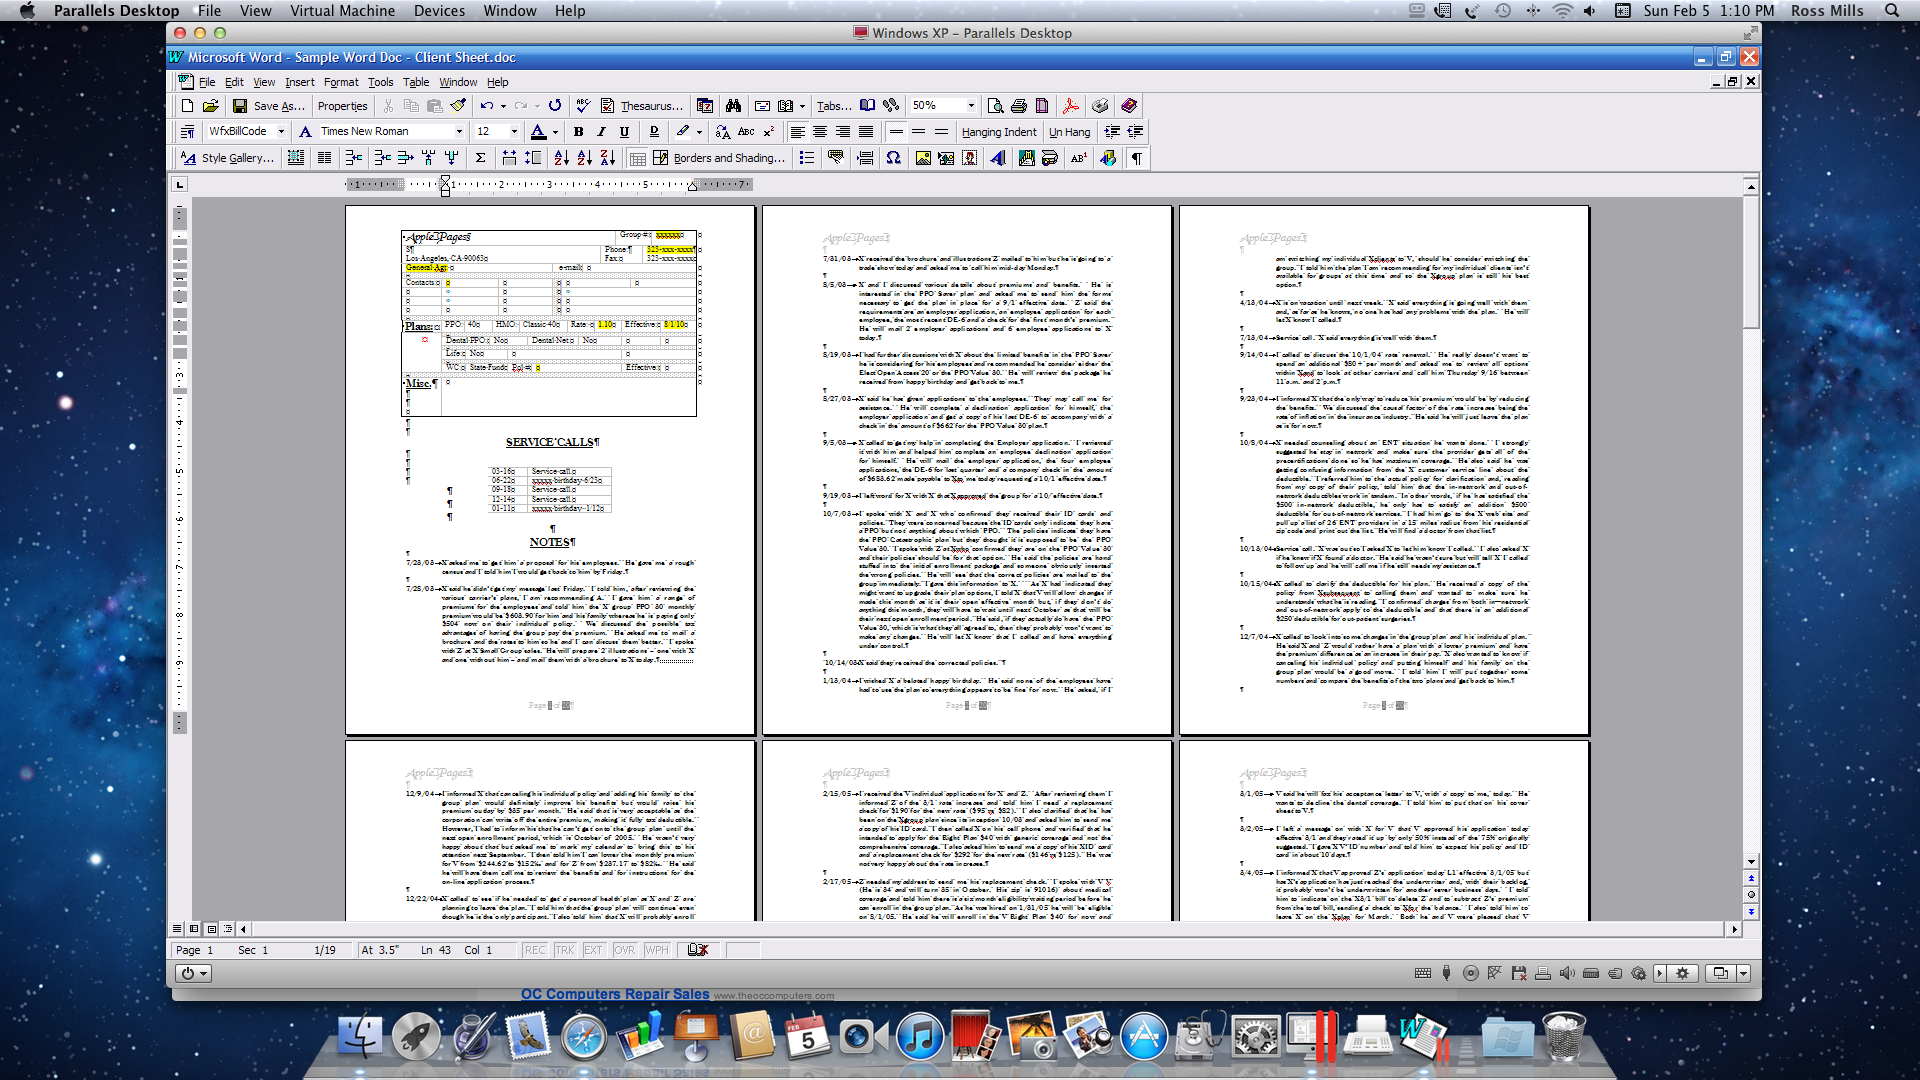Viewport: 1920px width, 1080px height.
Task: Open Finder from the Dock
Action: pyautogui.click(x=359, y=1036)
